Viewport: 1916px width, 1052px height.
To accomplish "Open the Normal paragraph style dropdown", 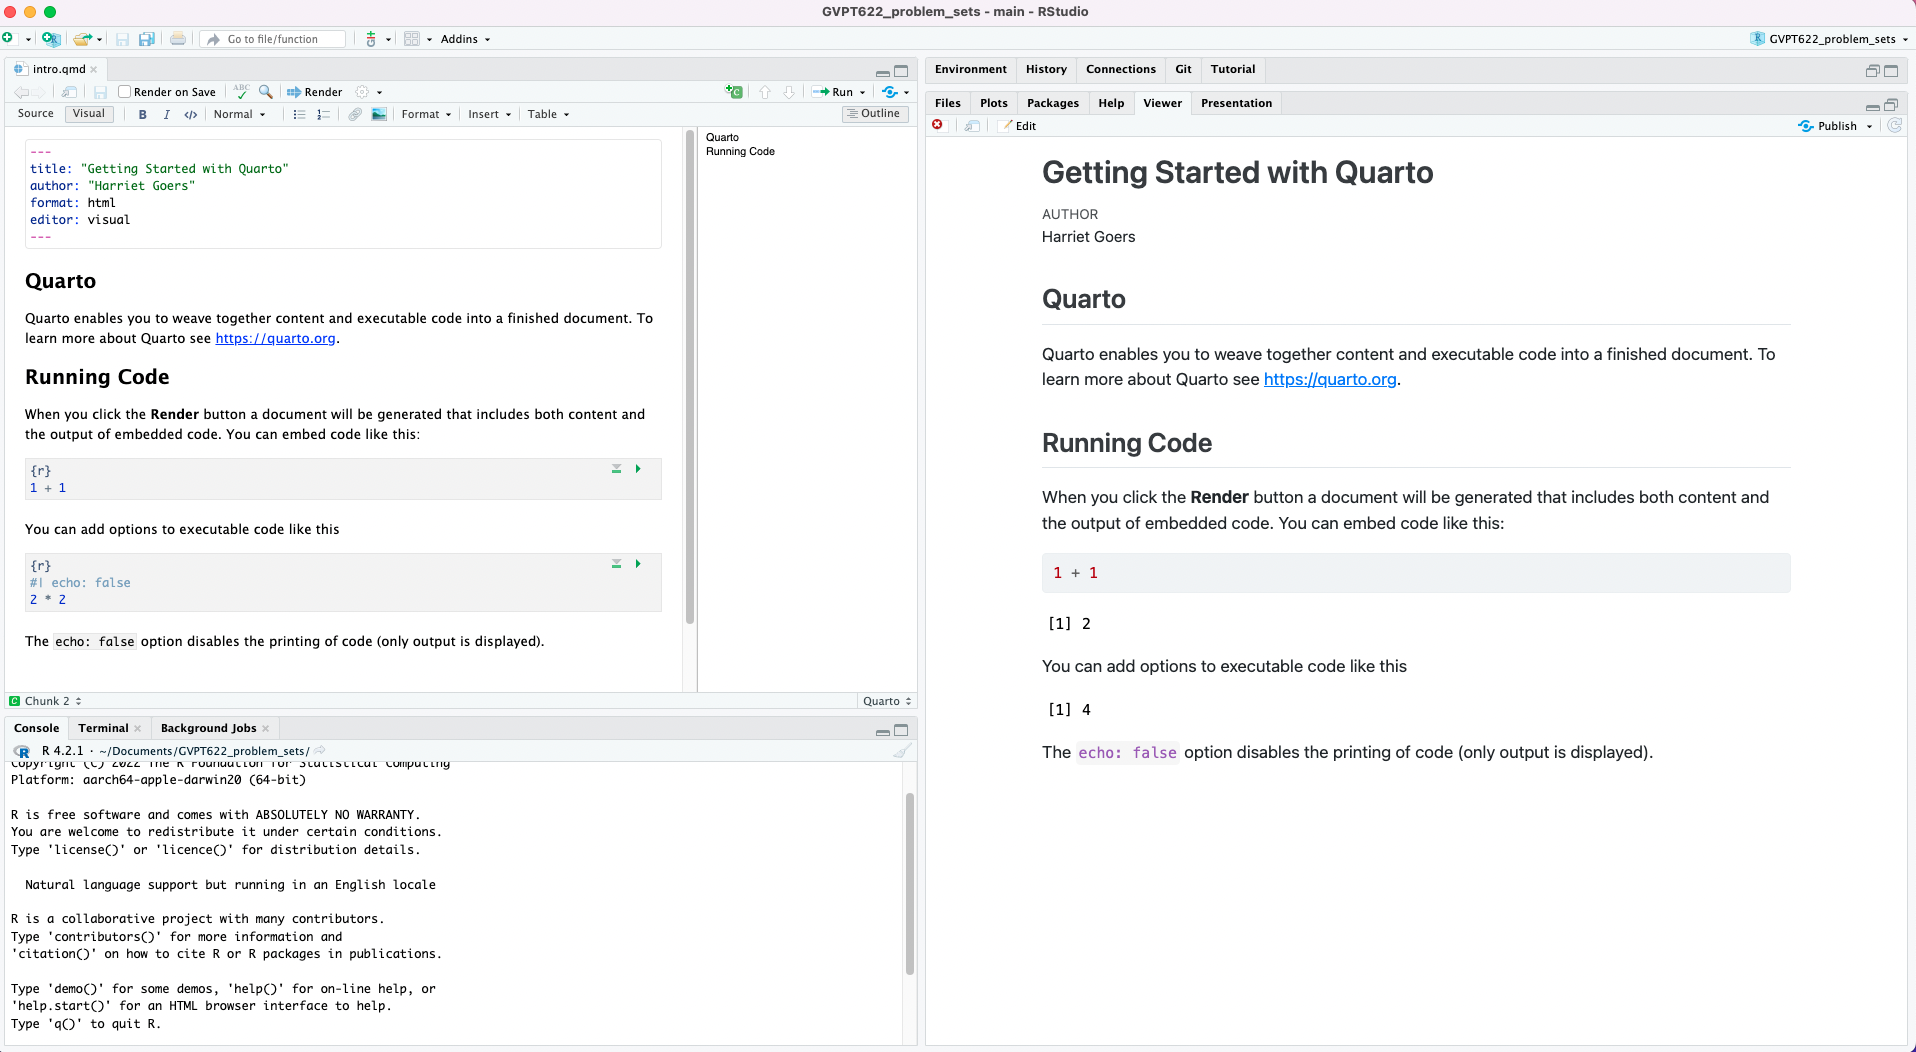I will (x=239, y=115).
